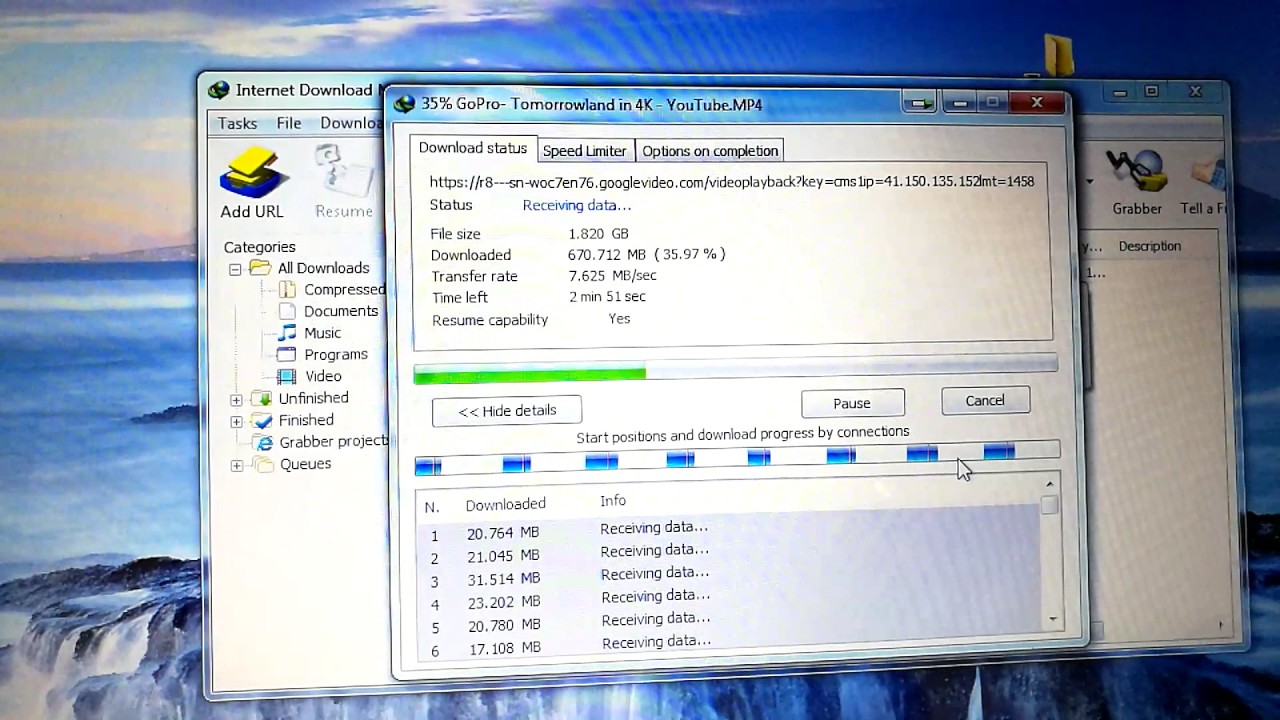This screenshot has height=720, width=1280.
Task: Select connection row 6 with 17.108 MB
Action: [728, 645]
